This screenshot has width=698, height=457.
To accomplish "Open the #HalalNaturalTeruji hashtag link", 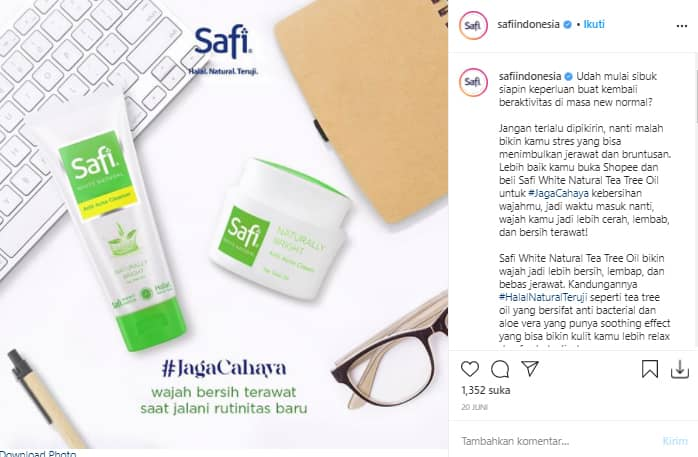I will point(543,297).
